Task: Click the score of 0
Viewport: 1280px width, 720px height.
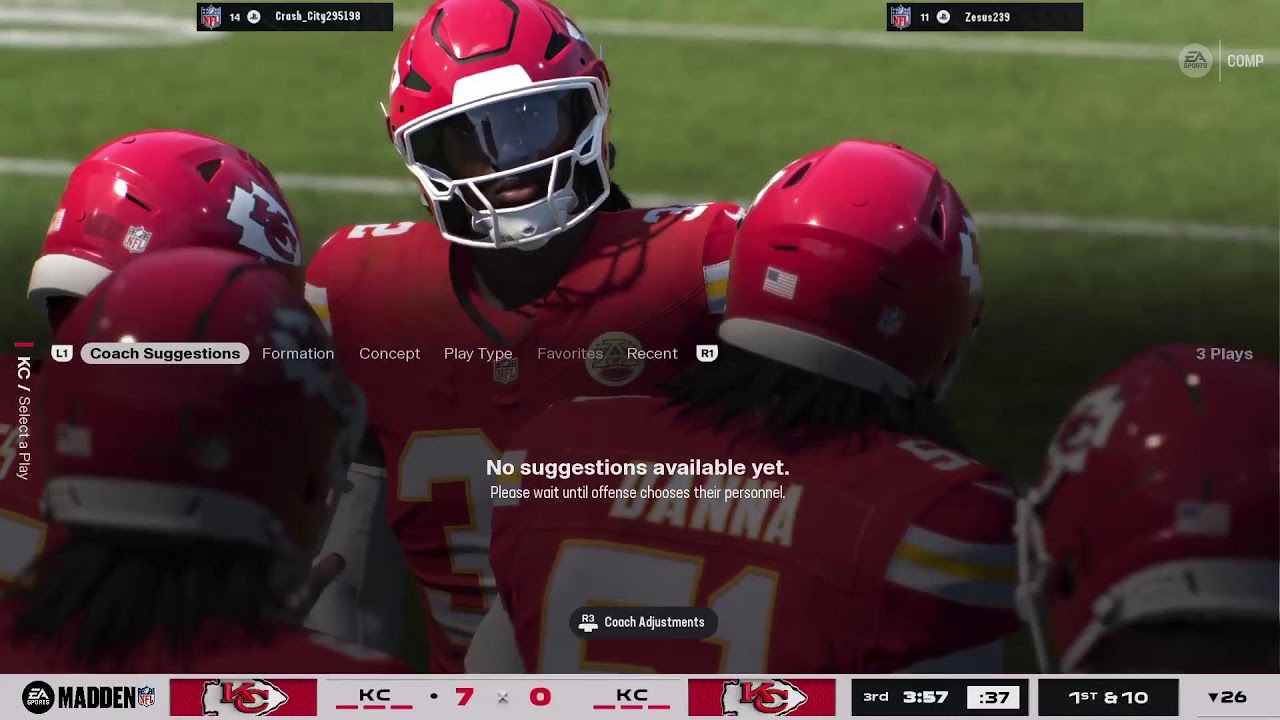Action: point(540,696)
